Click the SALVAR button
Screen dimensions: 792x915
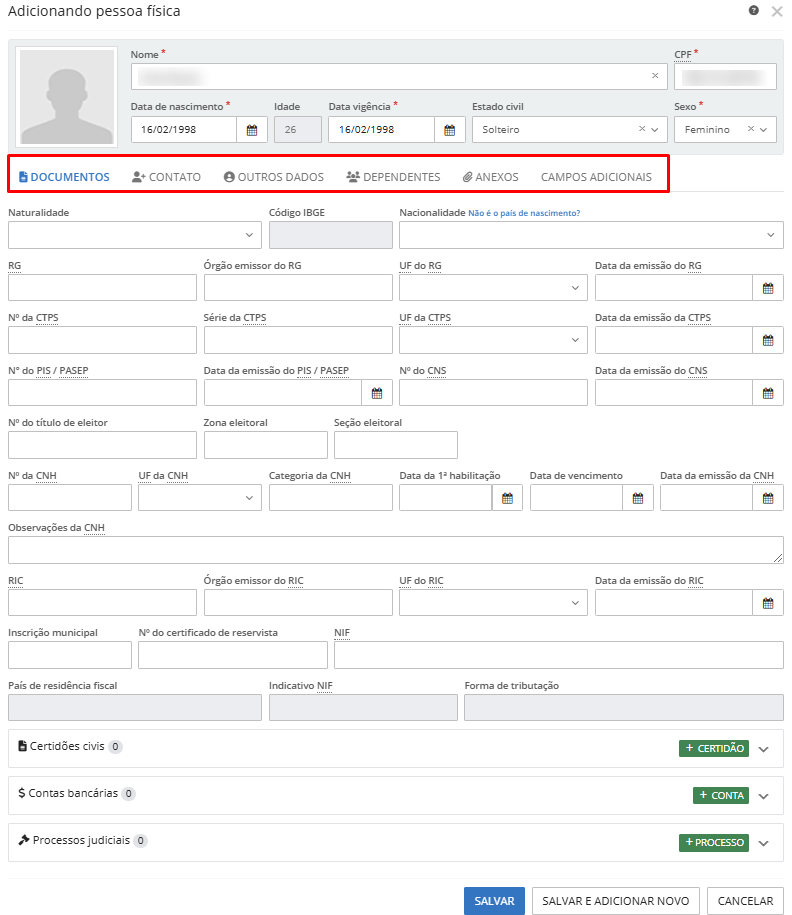[x=494, y=901]
